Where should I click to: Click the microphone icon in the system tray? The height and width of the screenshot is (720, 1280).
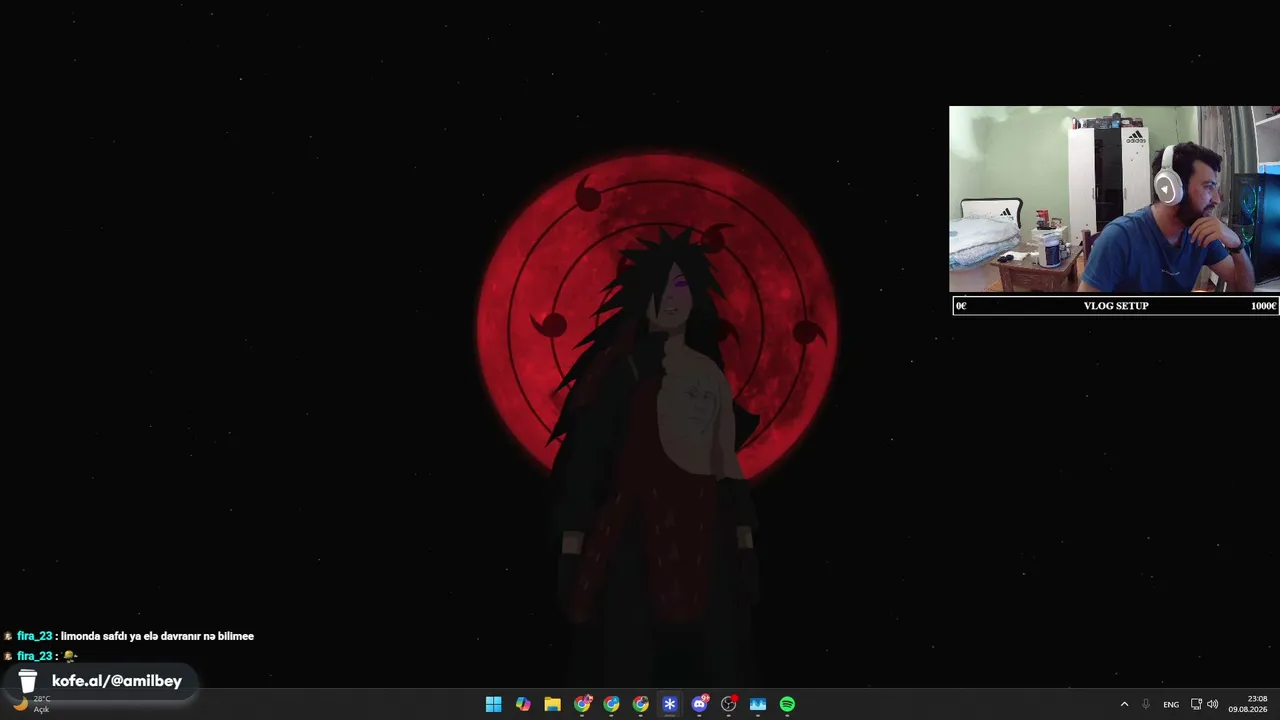pos(1146,704)
